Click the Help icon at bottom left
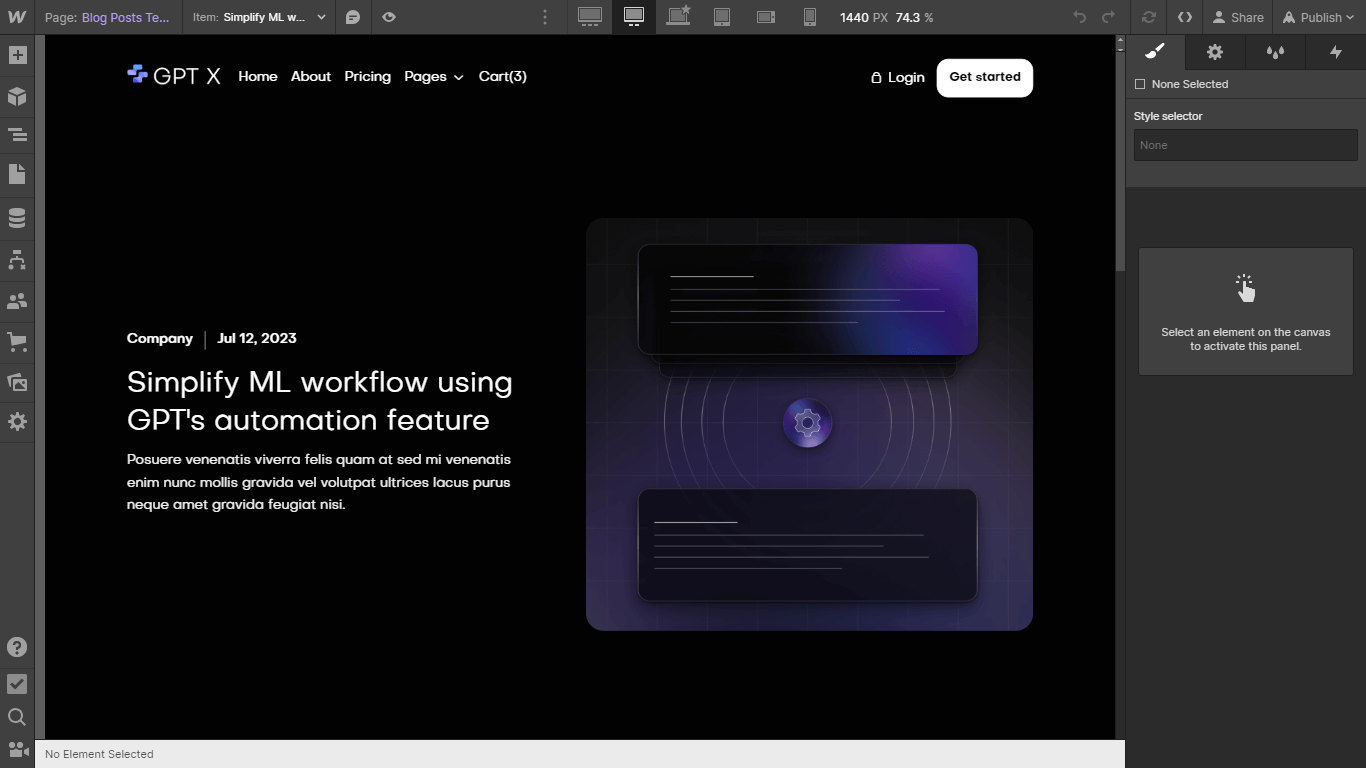Viewport: 1366px width, 768px height. point(17,647)
